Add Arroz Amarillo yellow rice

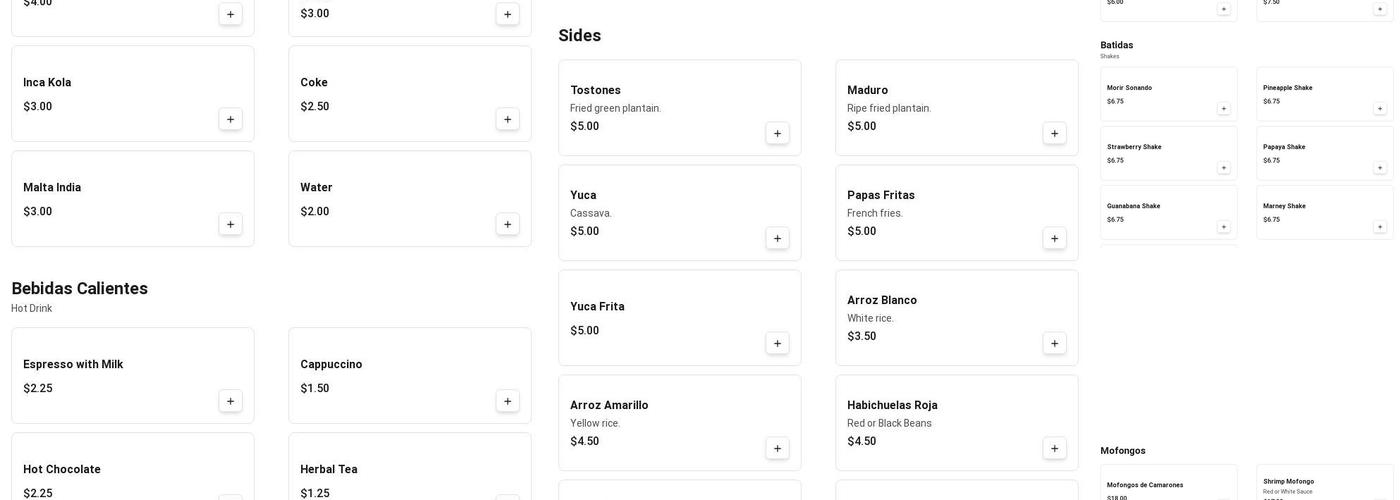(x=777, y=448)
